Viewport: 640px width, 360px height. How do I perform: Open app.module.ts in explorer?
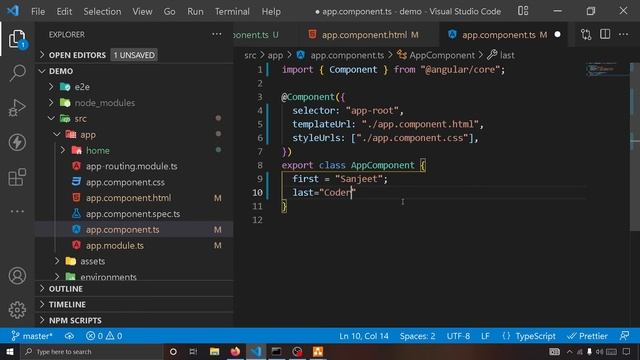(x=115, y=246)
